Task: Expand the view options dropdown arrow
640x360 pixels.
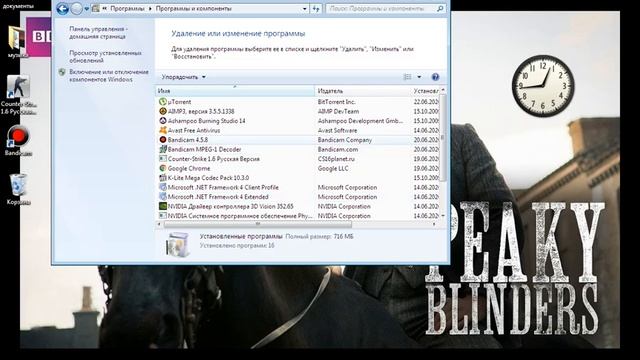Action: (x=419, y=77)
